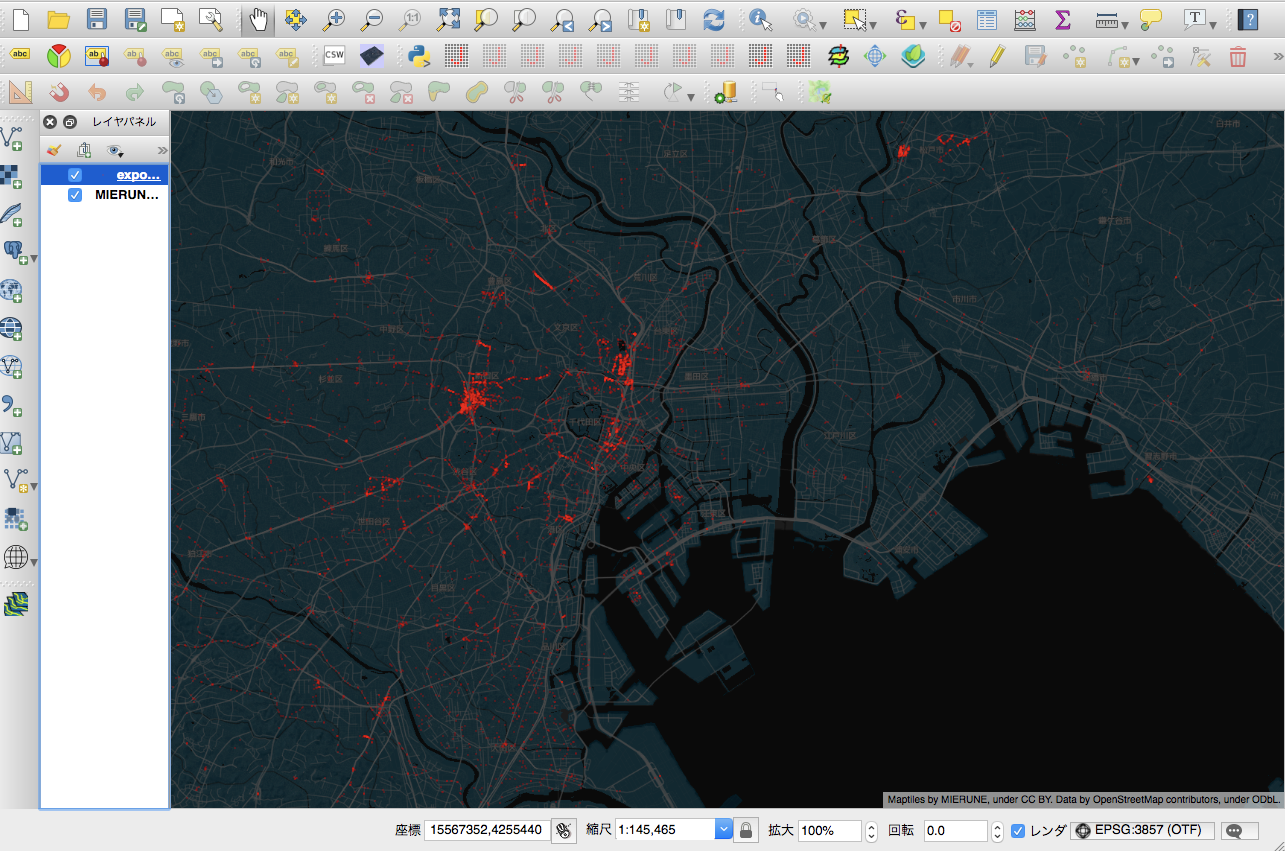Click the magnification 100% field
This screenshot has width=1285, height=851.
(829, 830)
